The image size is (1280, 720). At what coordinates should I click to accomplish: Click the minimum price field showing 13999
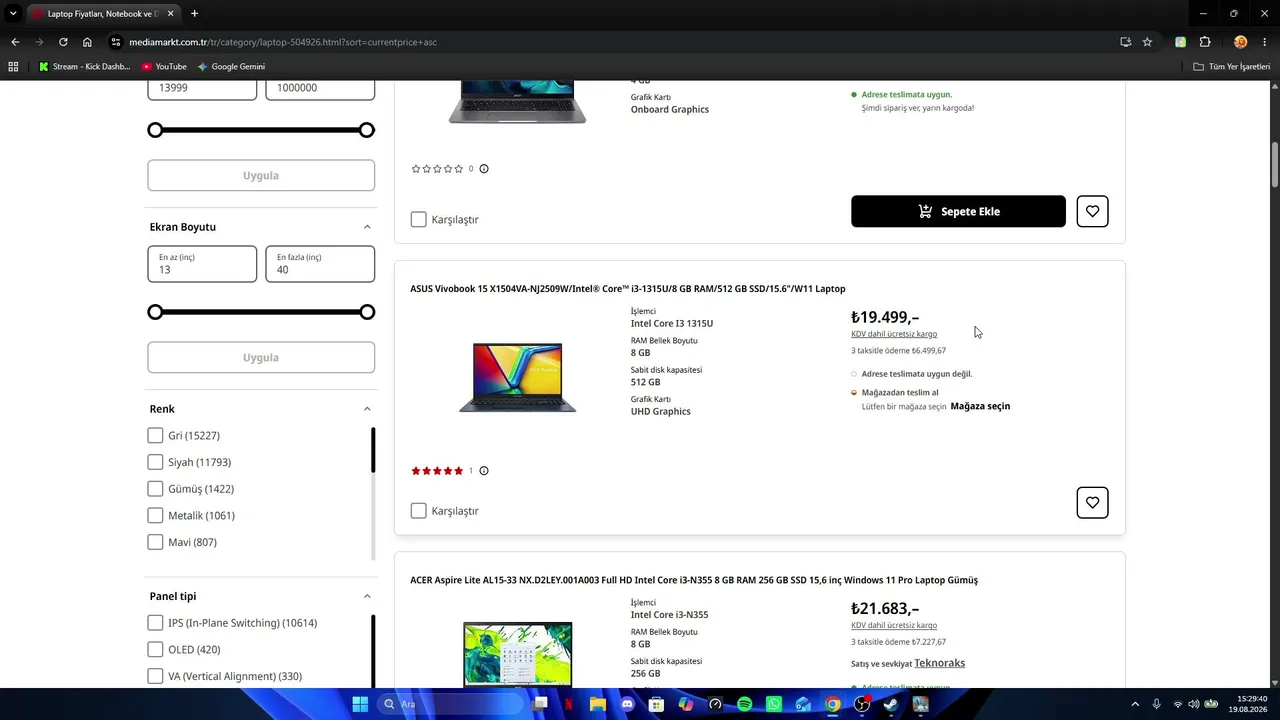tap(202, 89)
